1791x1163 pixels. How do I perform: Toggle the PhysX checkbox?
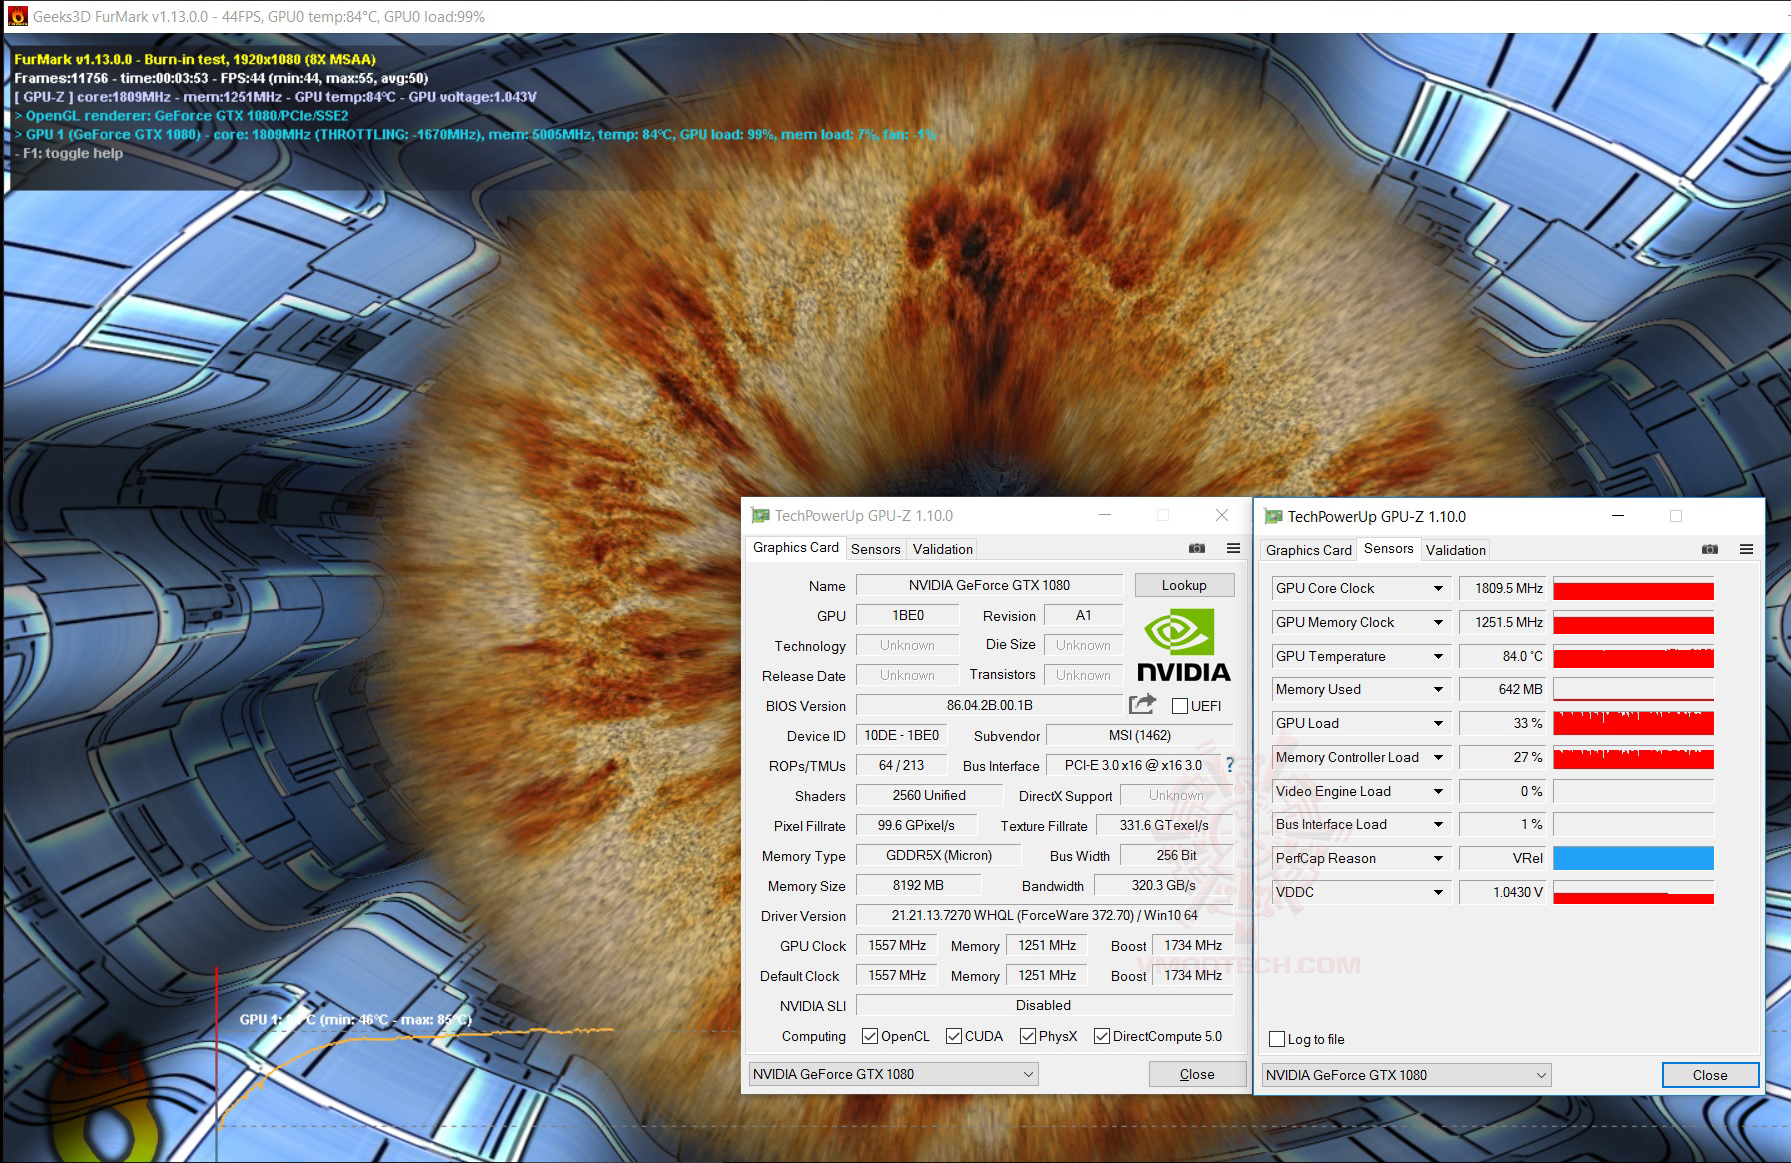coord(1028,1036)
